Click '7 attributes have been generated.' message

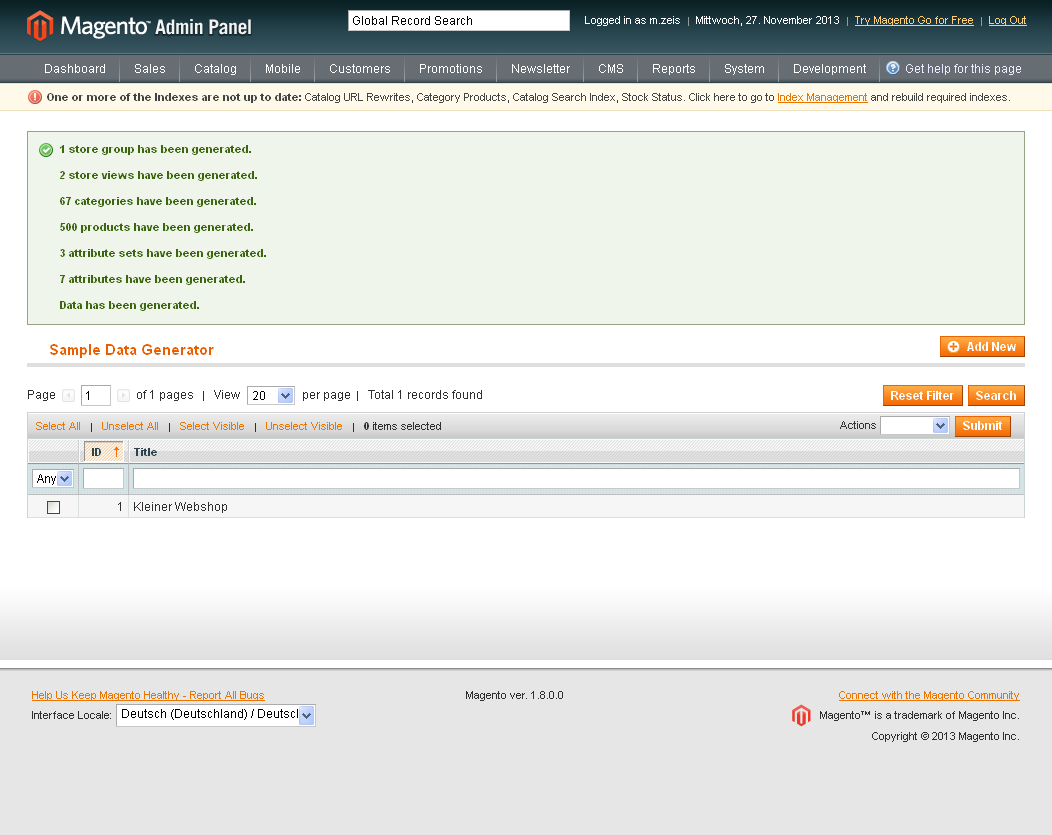point(152,280)
